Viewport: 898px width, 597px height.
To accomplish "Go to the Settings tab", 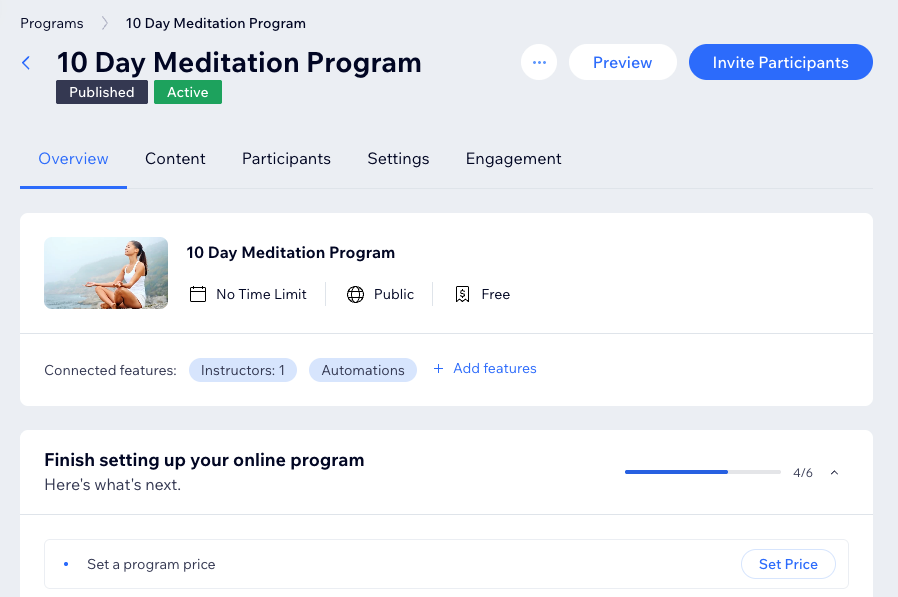I will (398, 158).
